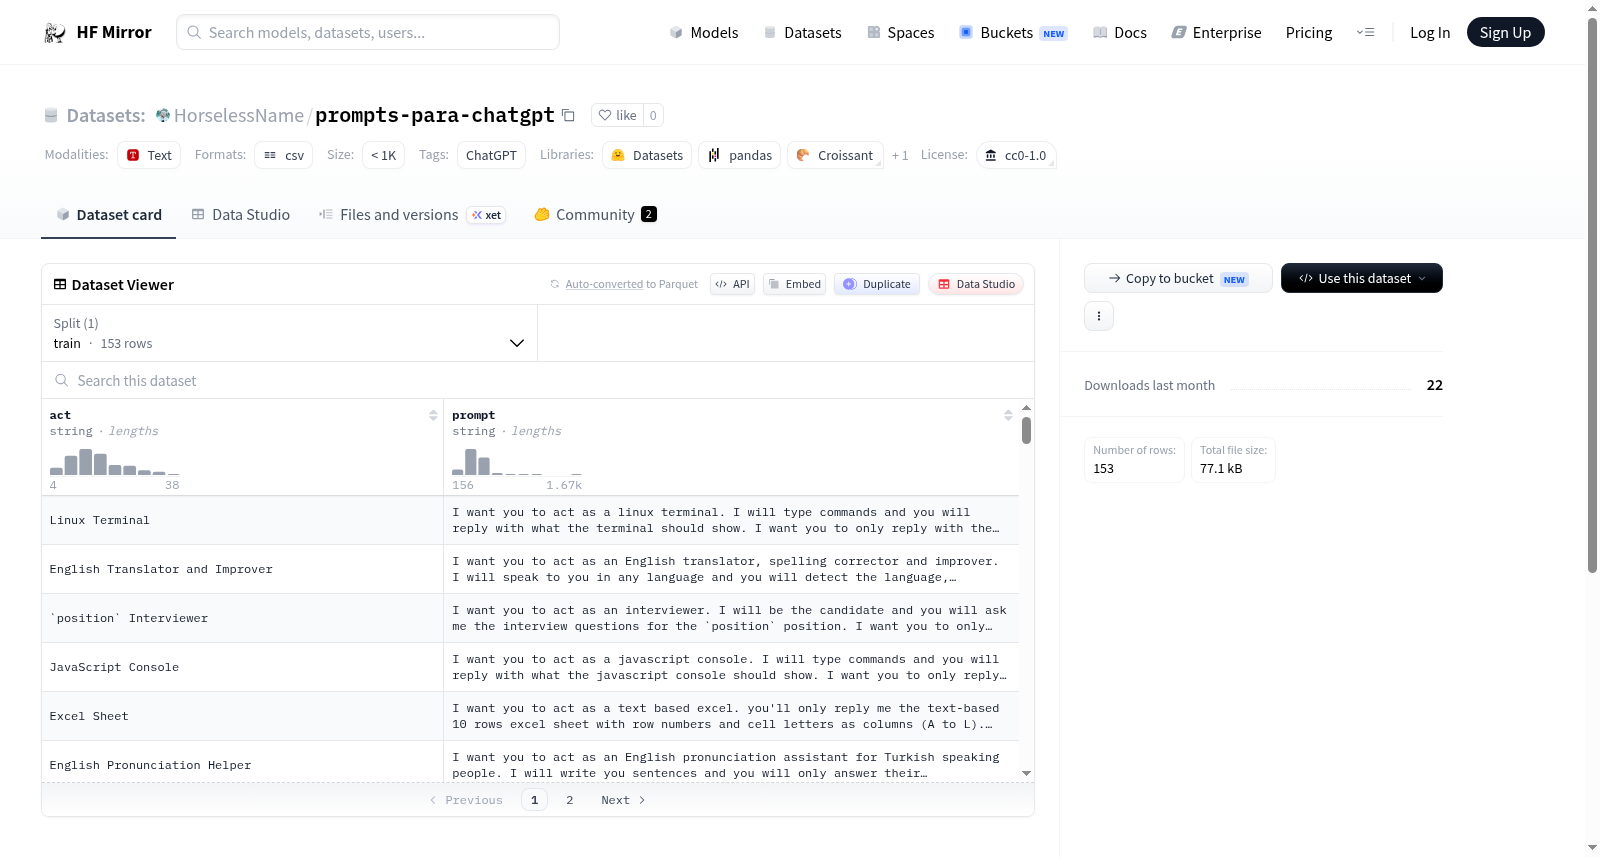Image resolution: width=1600 pixels, height=857 pixels.
Task: Click the search magnifier in dataset search
Action: [62, 380]
